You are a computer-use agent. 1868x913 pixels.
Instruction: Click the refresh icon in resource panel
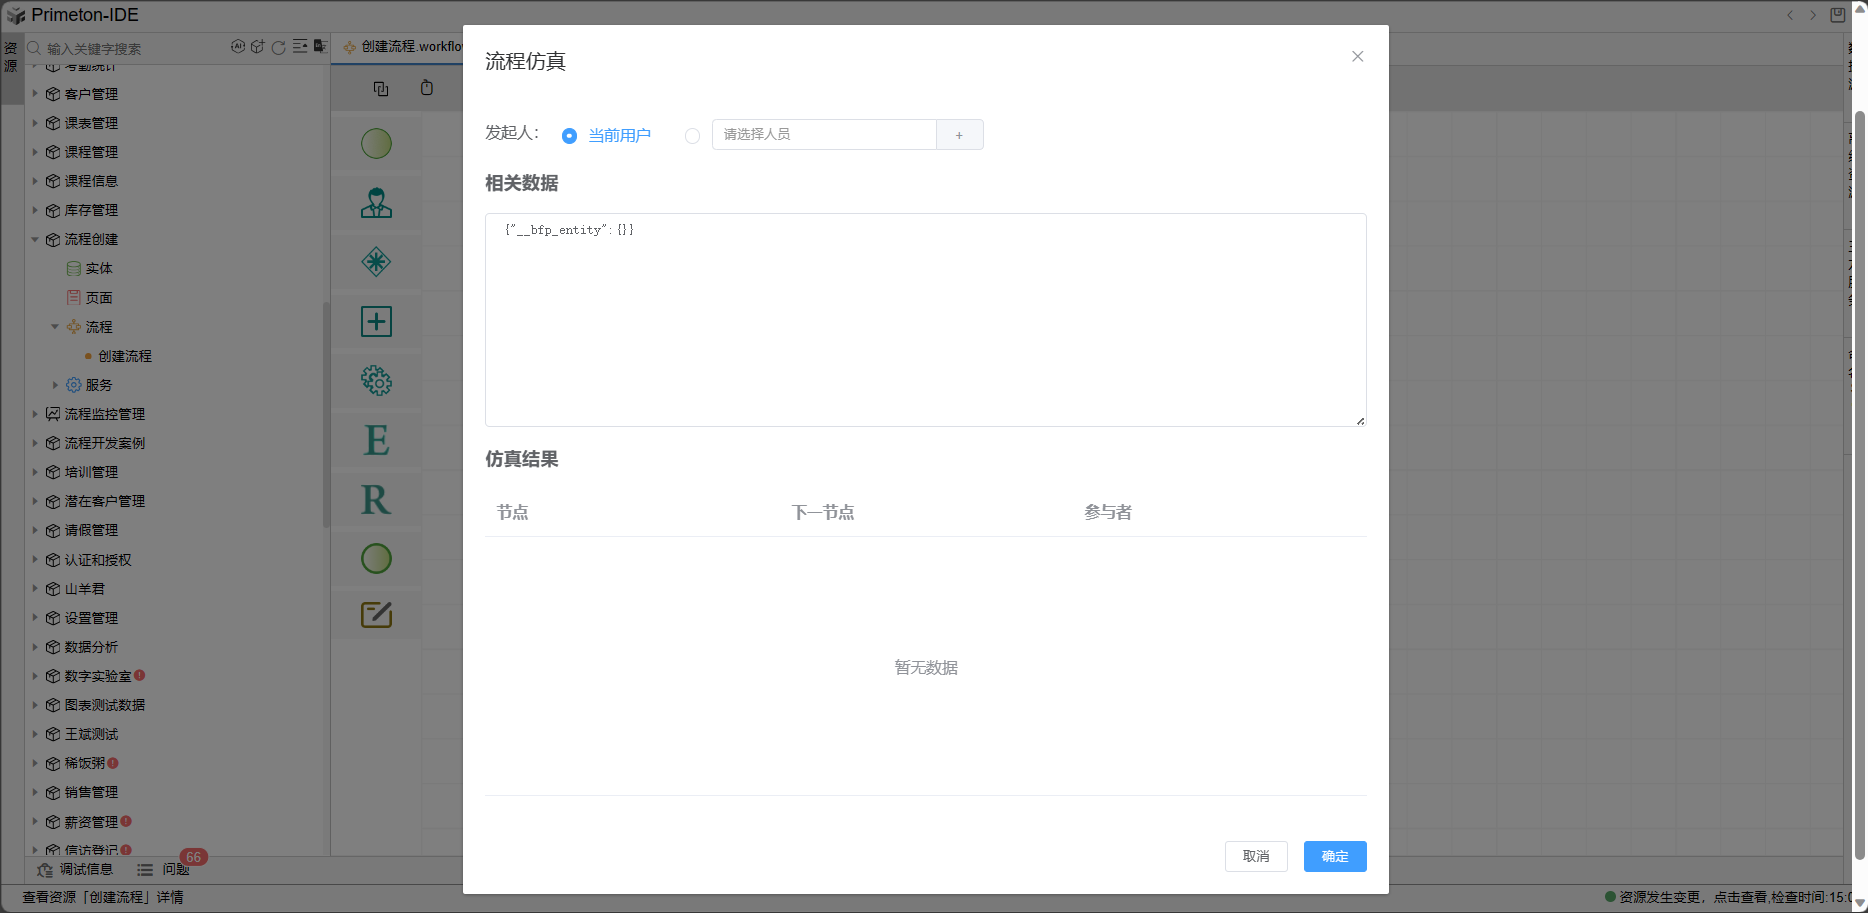279,47
